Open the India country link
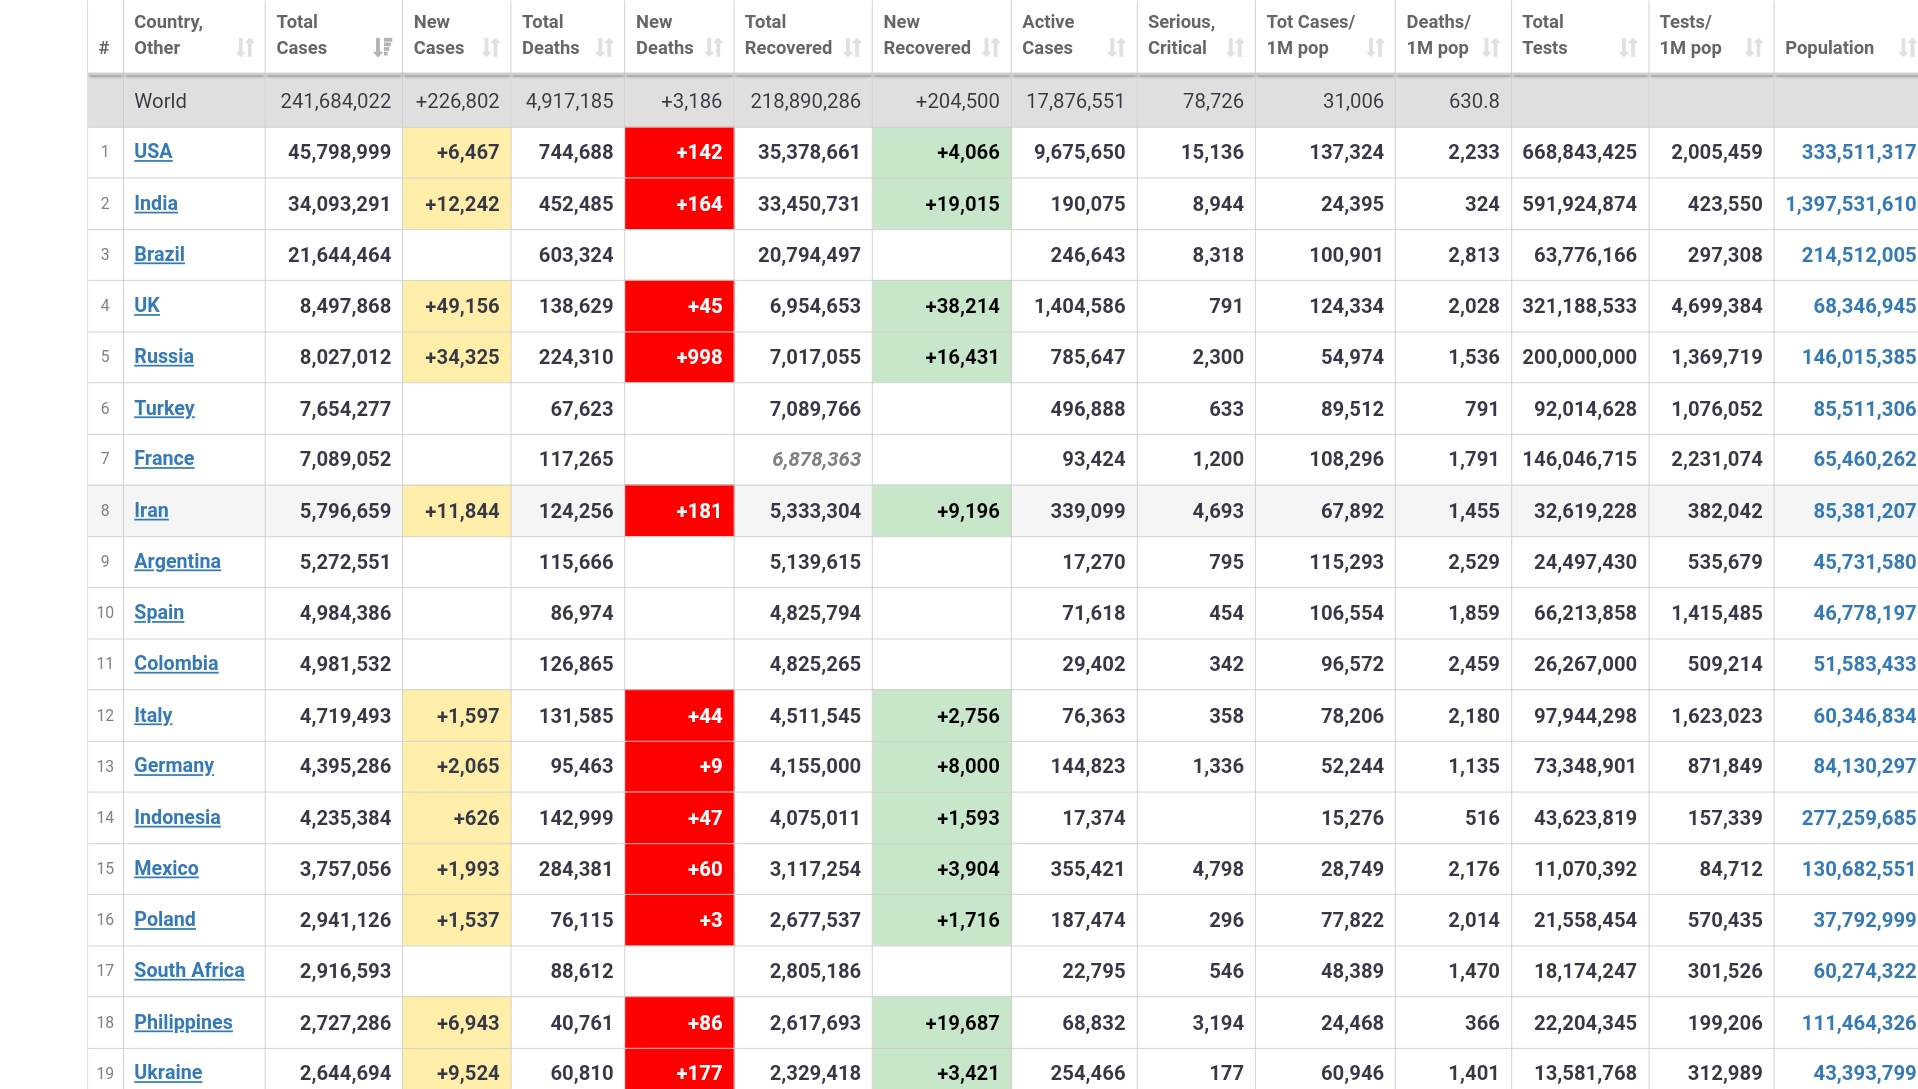Screen dimensions: 1918x1089 tap(156, 203)
